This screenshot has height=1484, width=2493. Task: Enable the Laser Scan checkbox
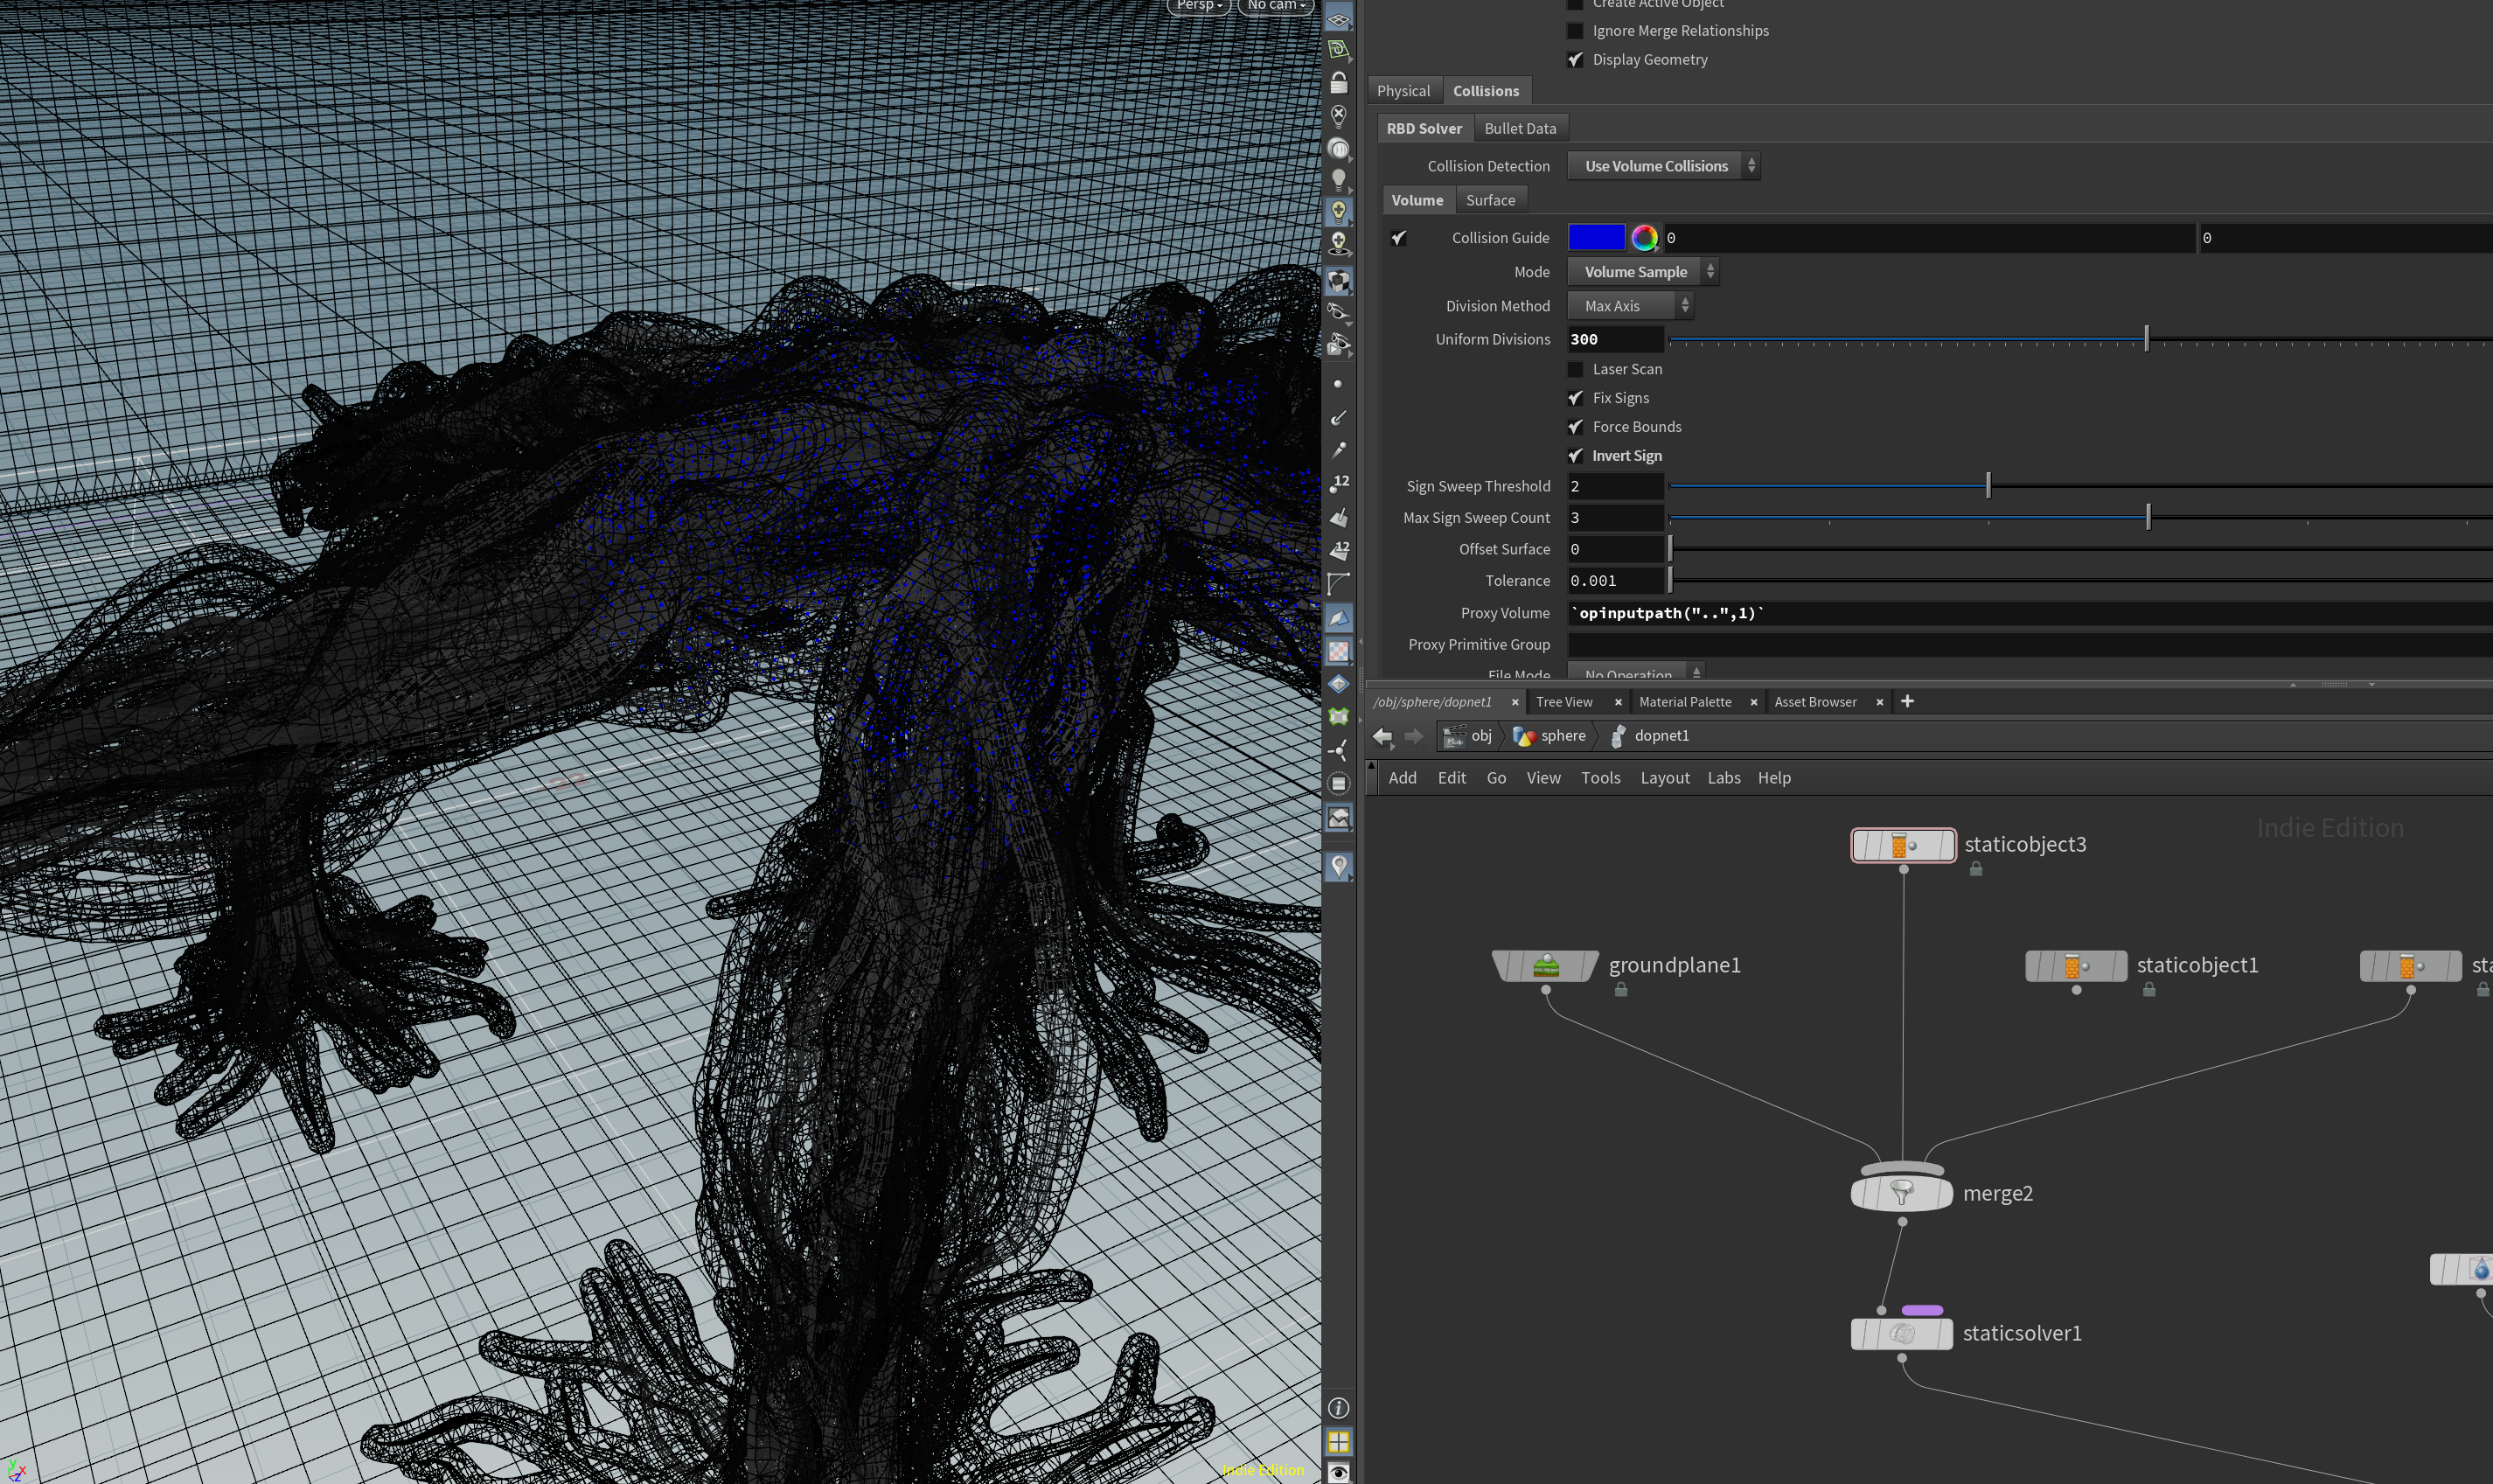pos(1575,369)
